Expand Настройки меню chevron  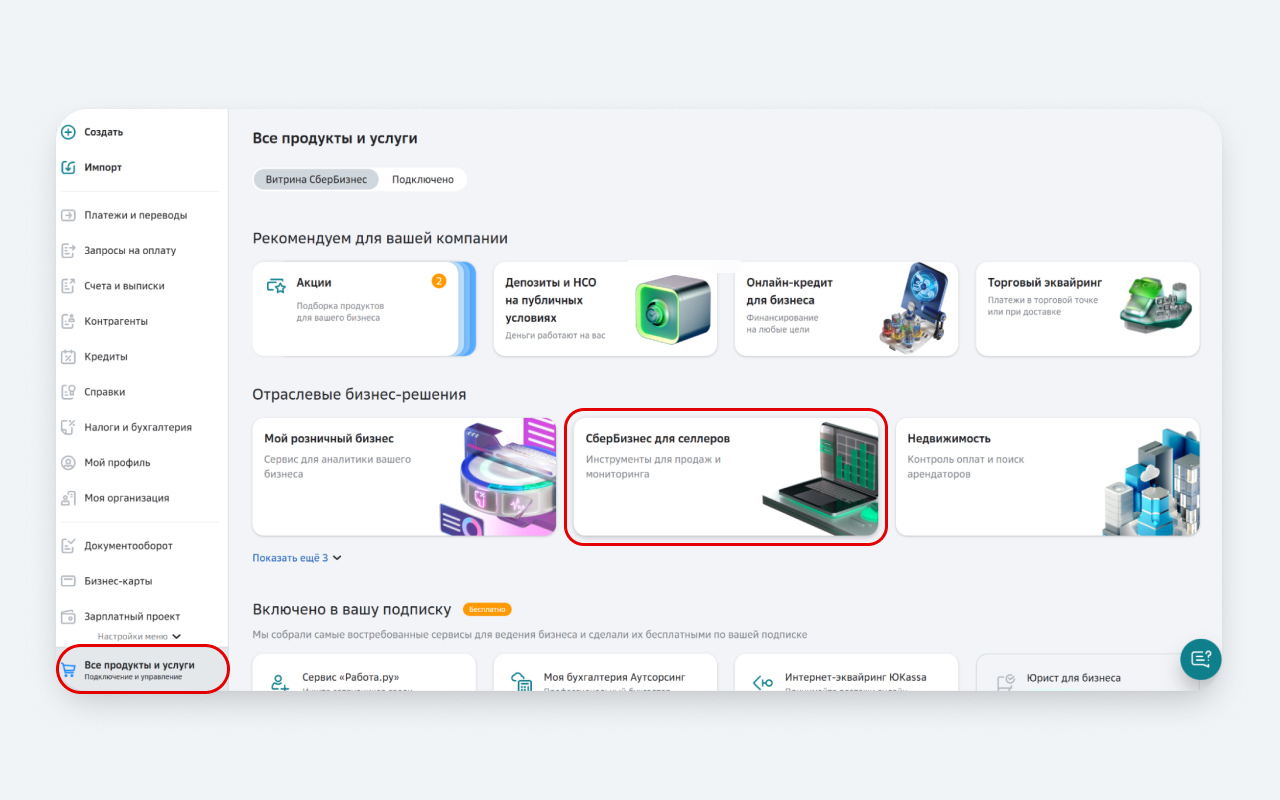pos(177,636)
